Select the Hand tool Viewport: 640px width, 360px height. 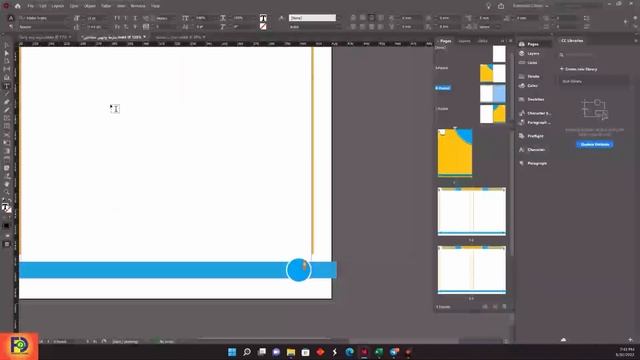click(x=7, y=184)
